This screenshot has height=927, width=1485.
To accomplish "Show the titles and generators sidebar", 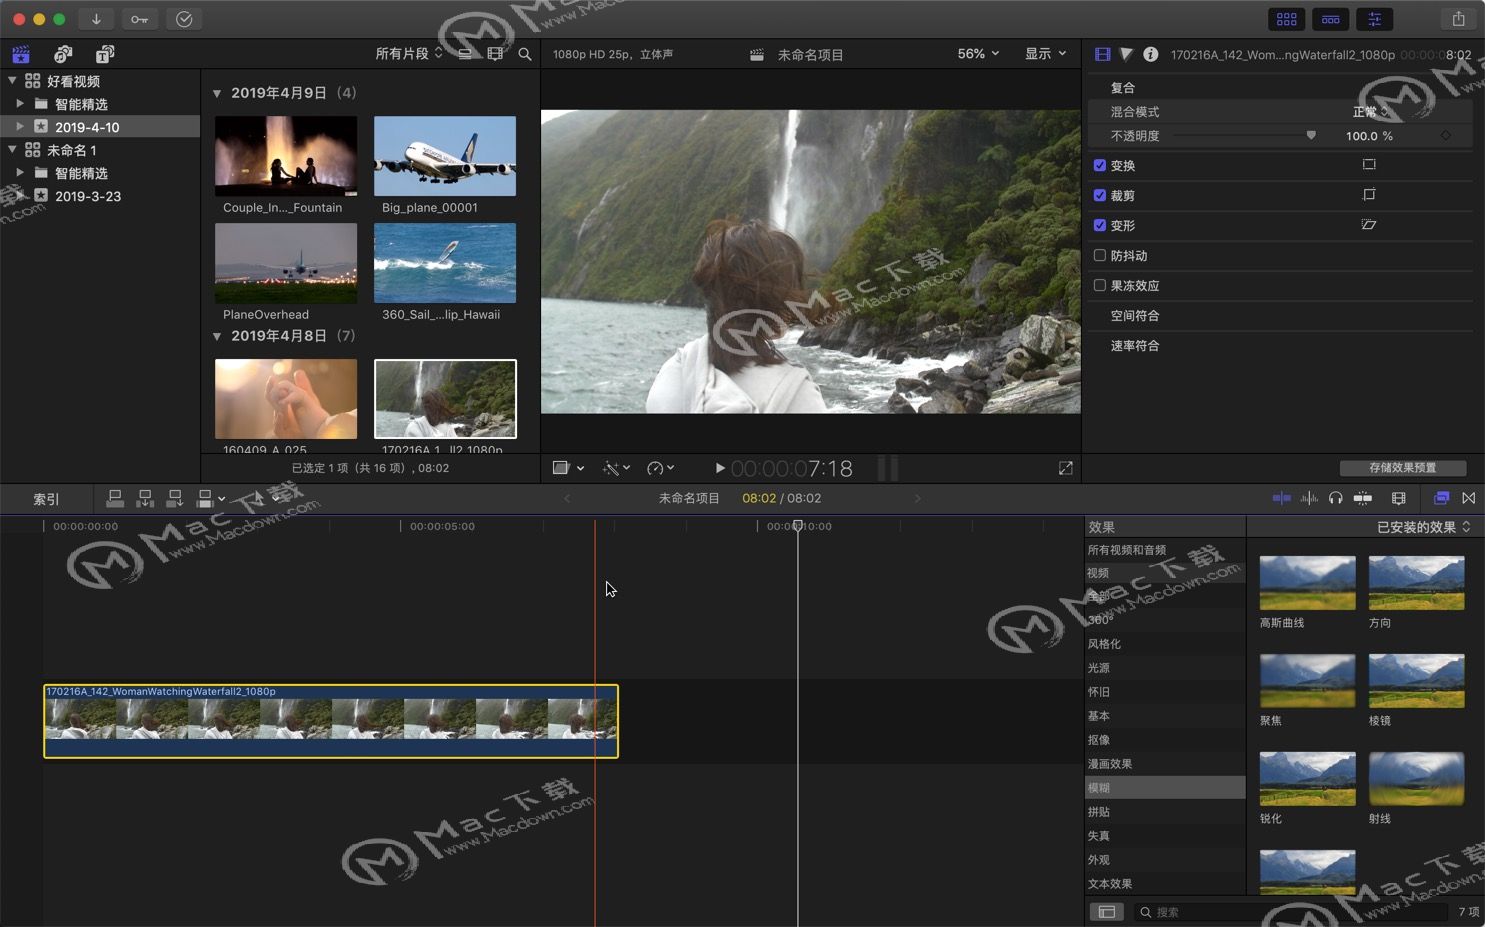I will tap(105, 54).
